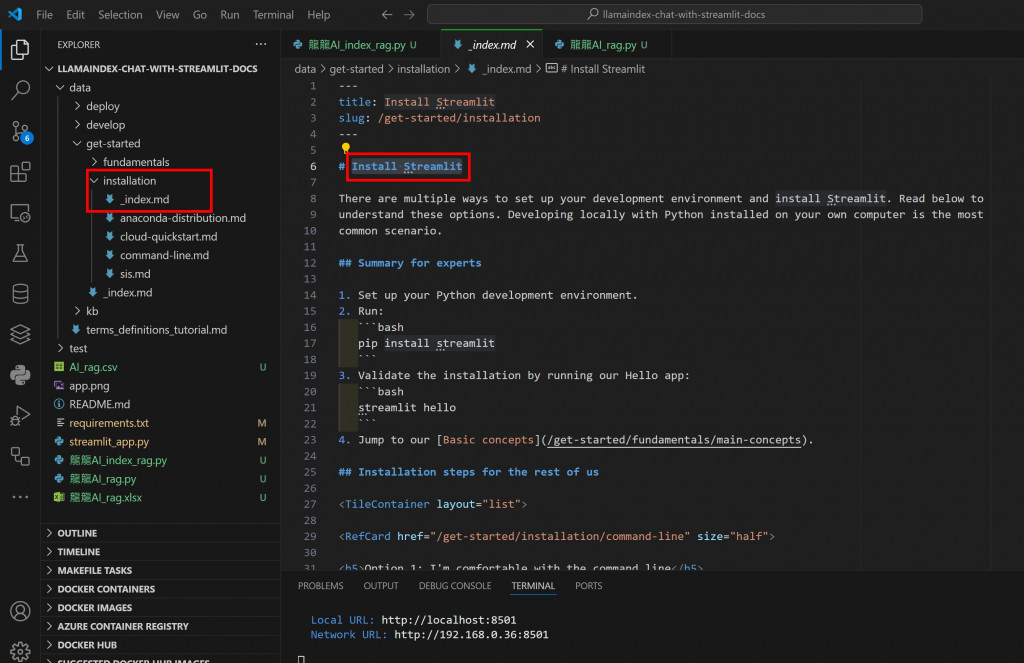This screenshot has width=1024, height=663.
Task: Open streamlit_app.py file
Action: click(160, 442)
